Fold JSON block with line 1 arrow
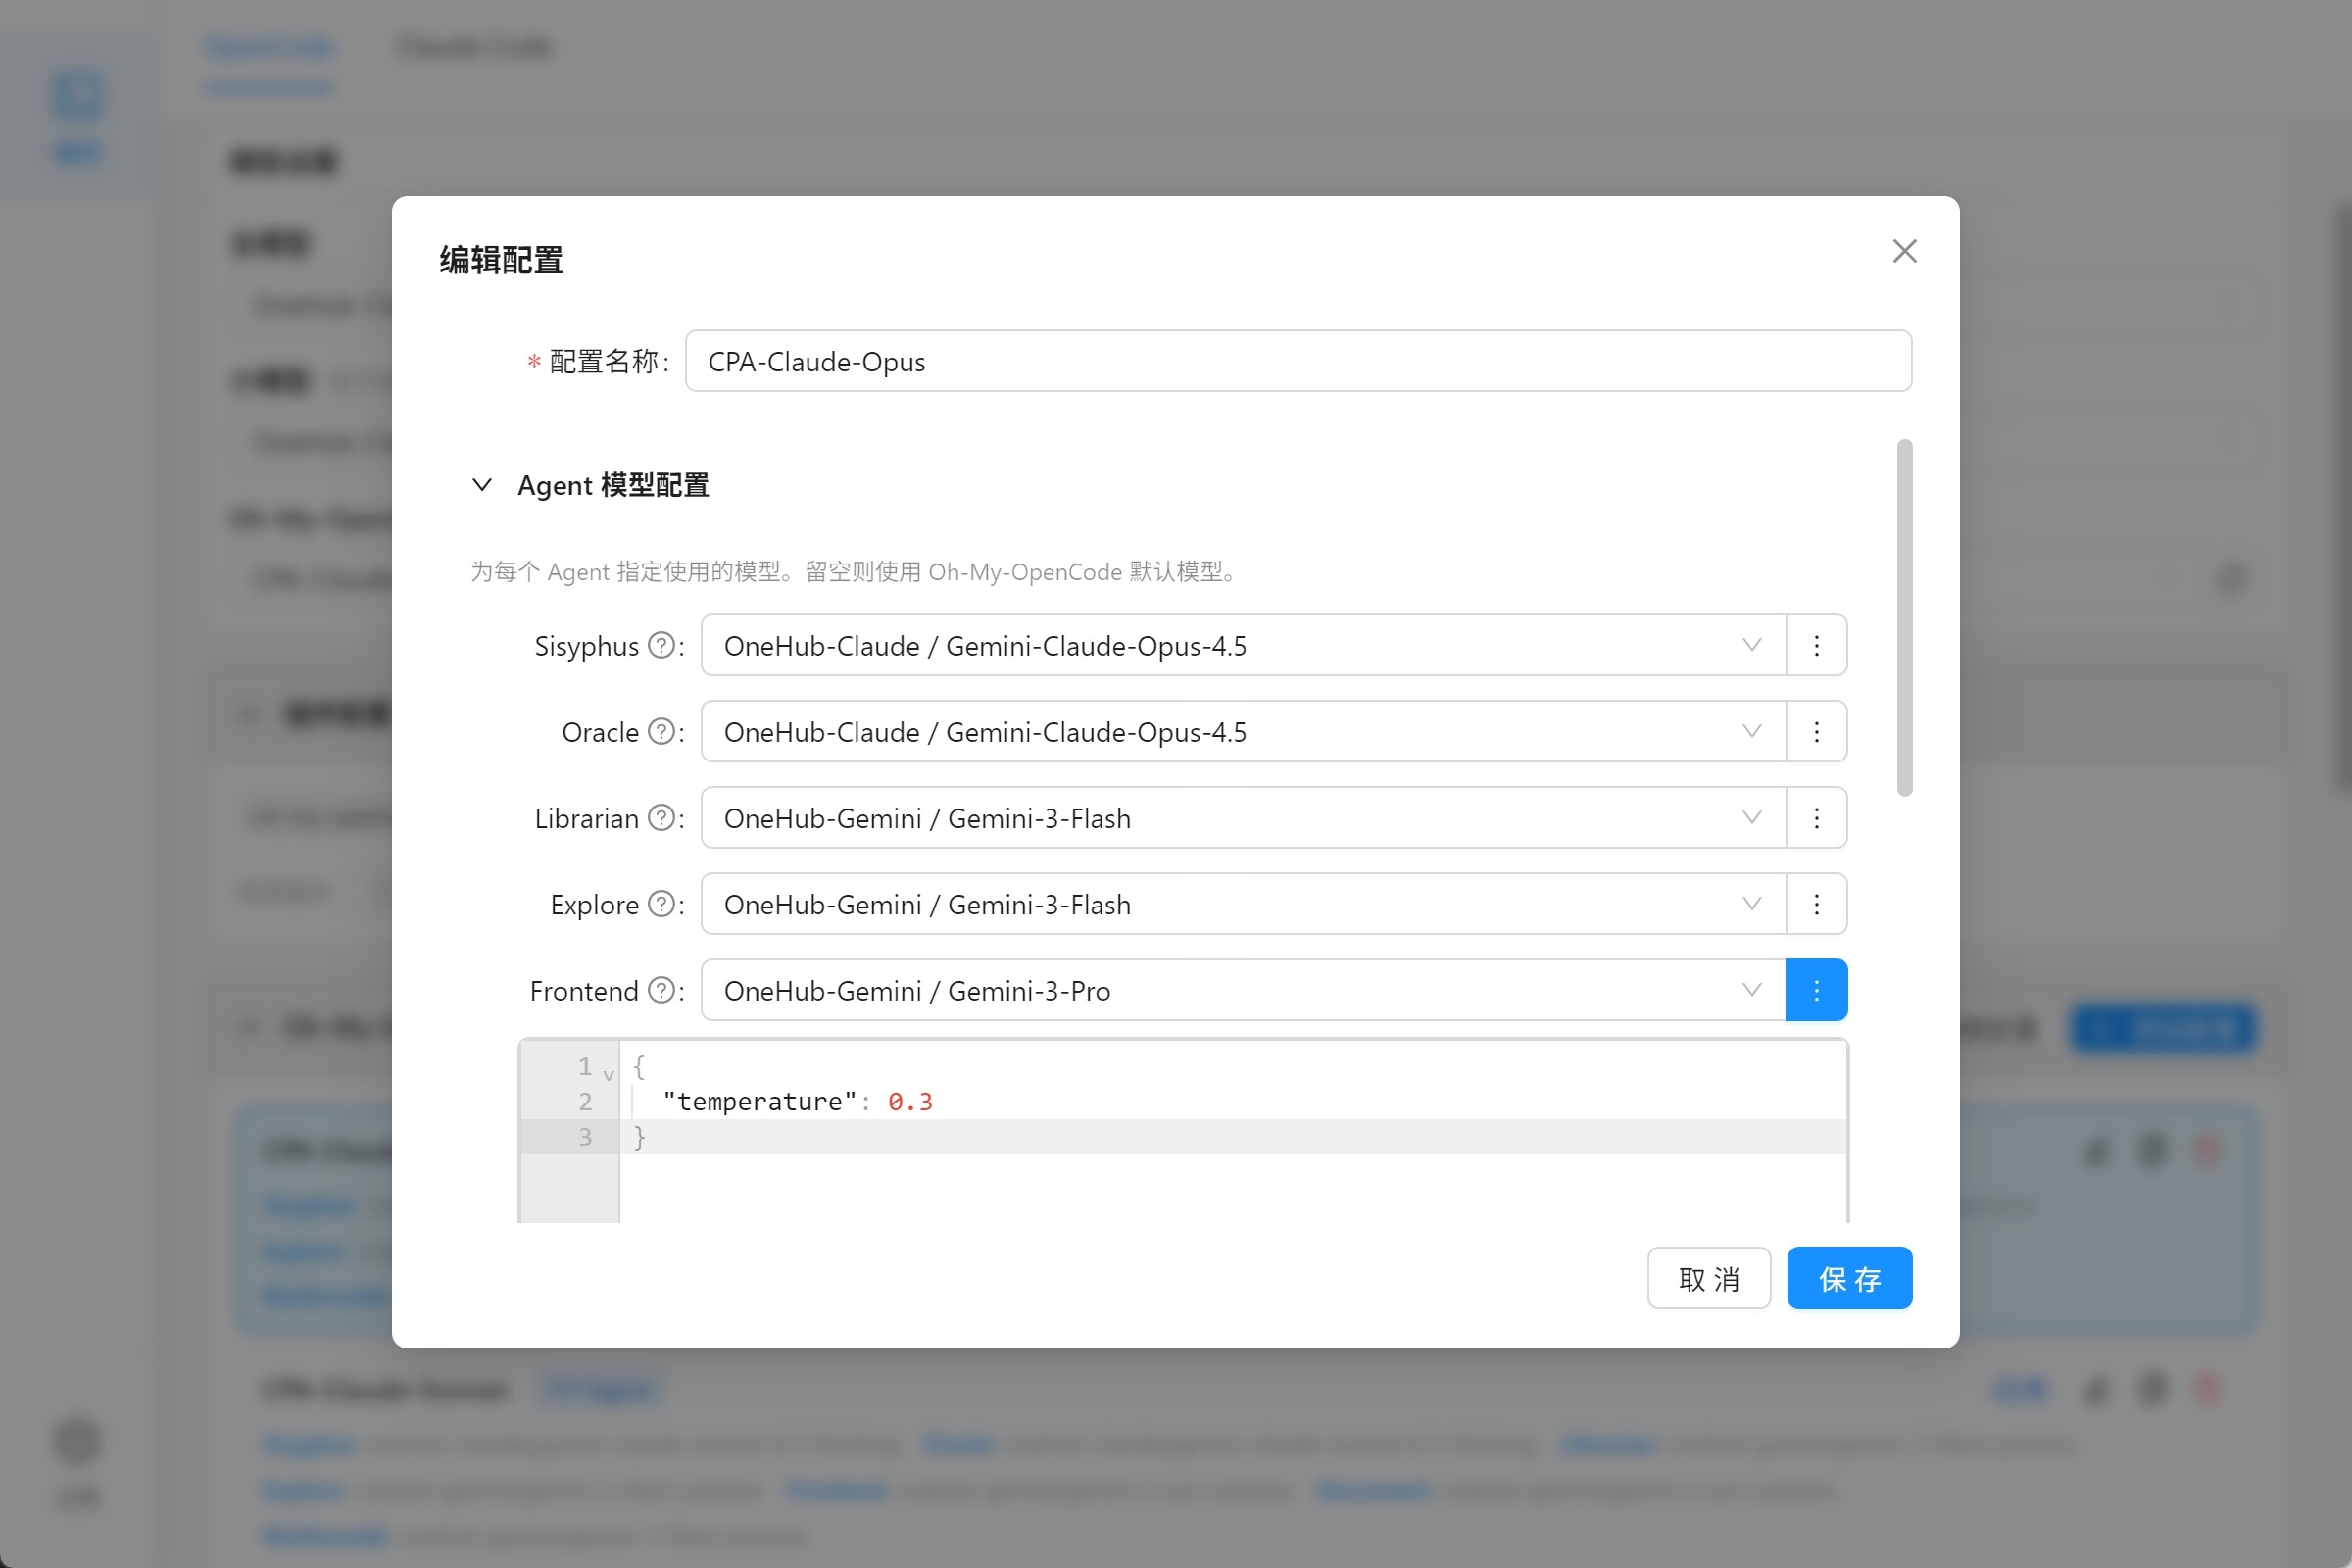 [608, 1075]
